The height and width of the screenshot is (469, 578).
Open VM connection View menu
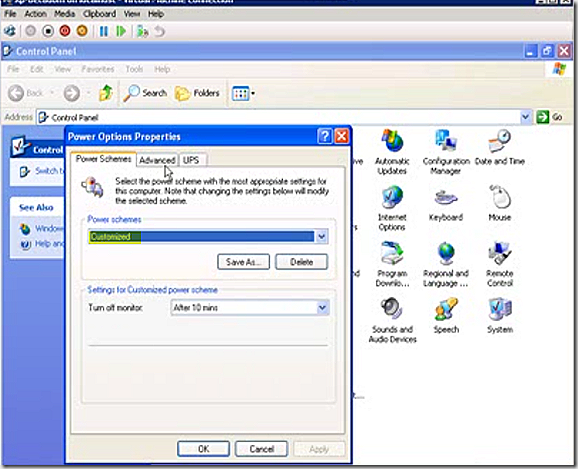[132, 14]
